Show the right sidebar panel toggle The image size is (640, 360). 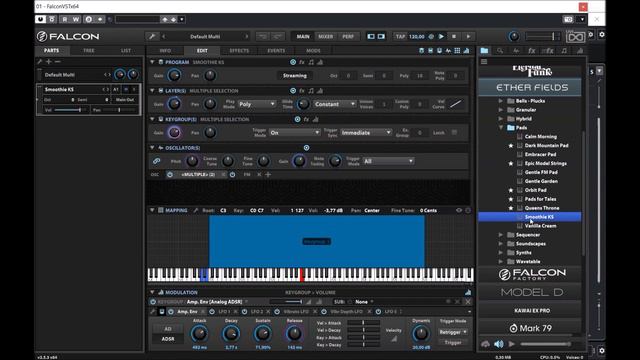(x=381, y=36)
